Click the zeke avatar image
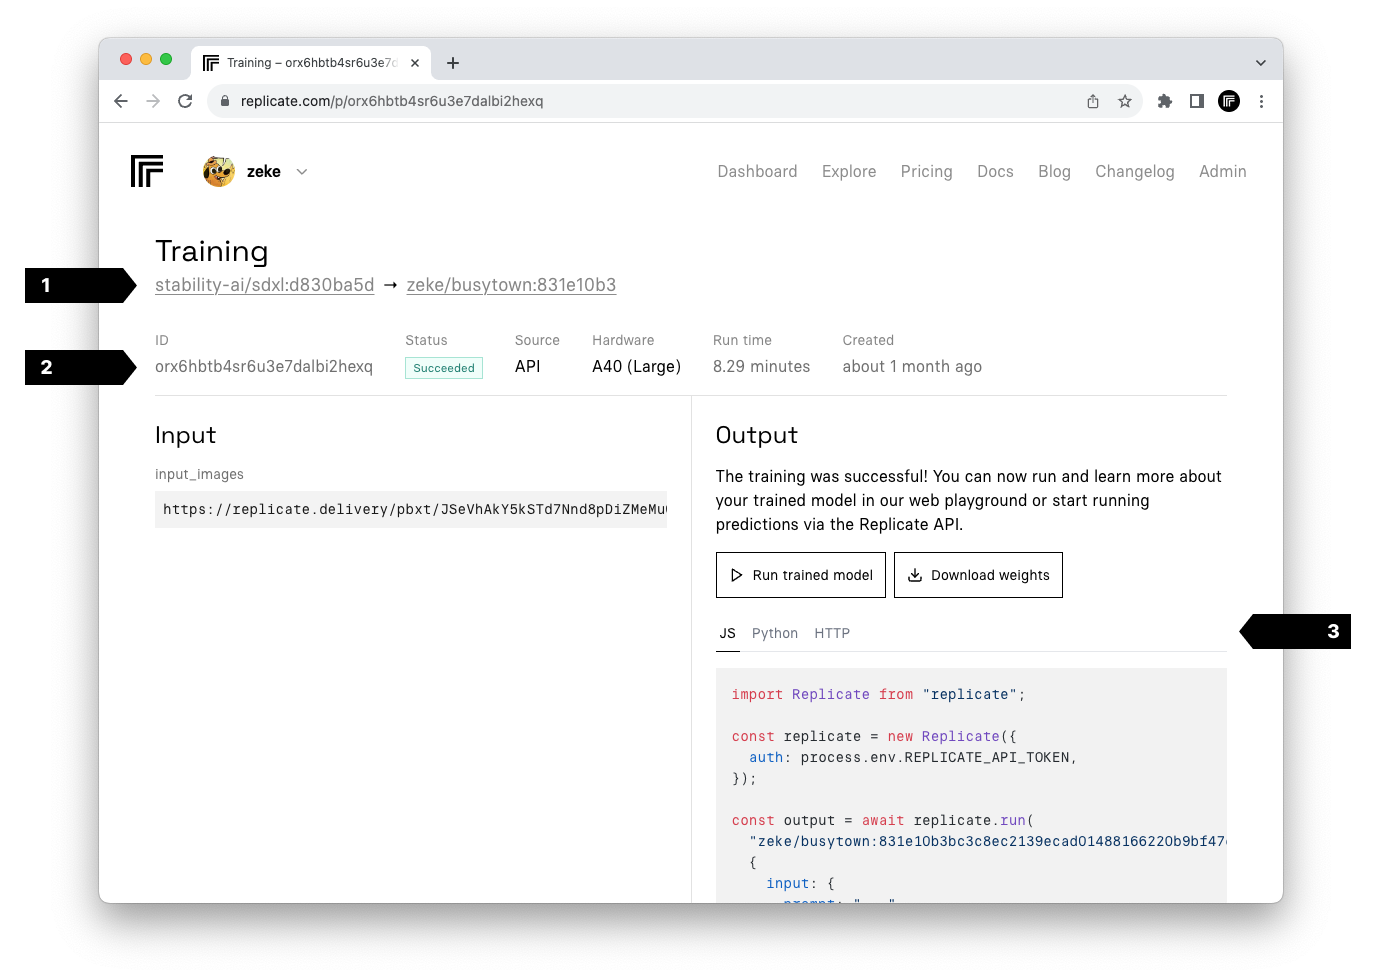Screen dimensions: 1382x977 (219, 171)
